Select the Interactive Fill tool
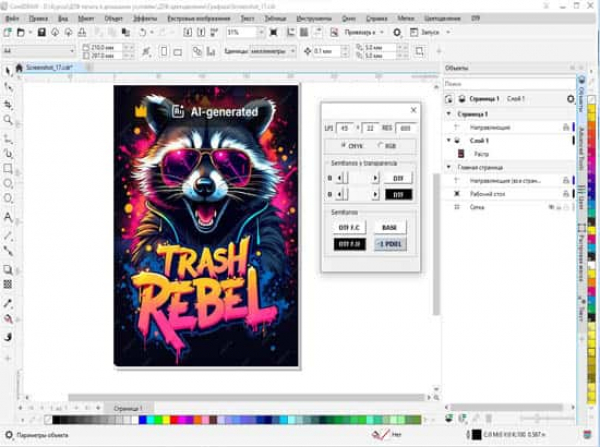 point(8,319)
